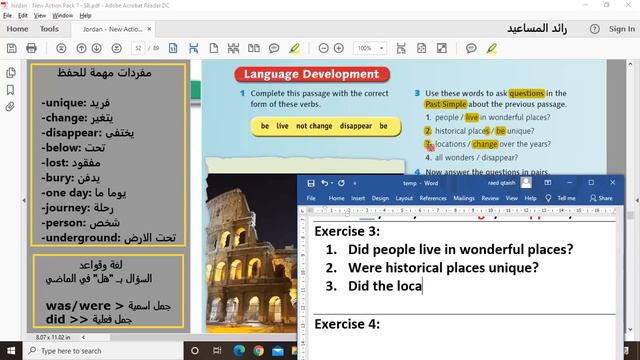Click the page number field showing 52
Screen dimensions: 640x360
[138, 48]
